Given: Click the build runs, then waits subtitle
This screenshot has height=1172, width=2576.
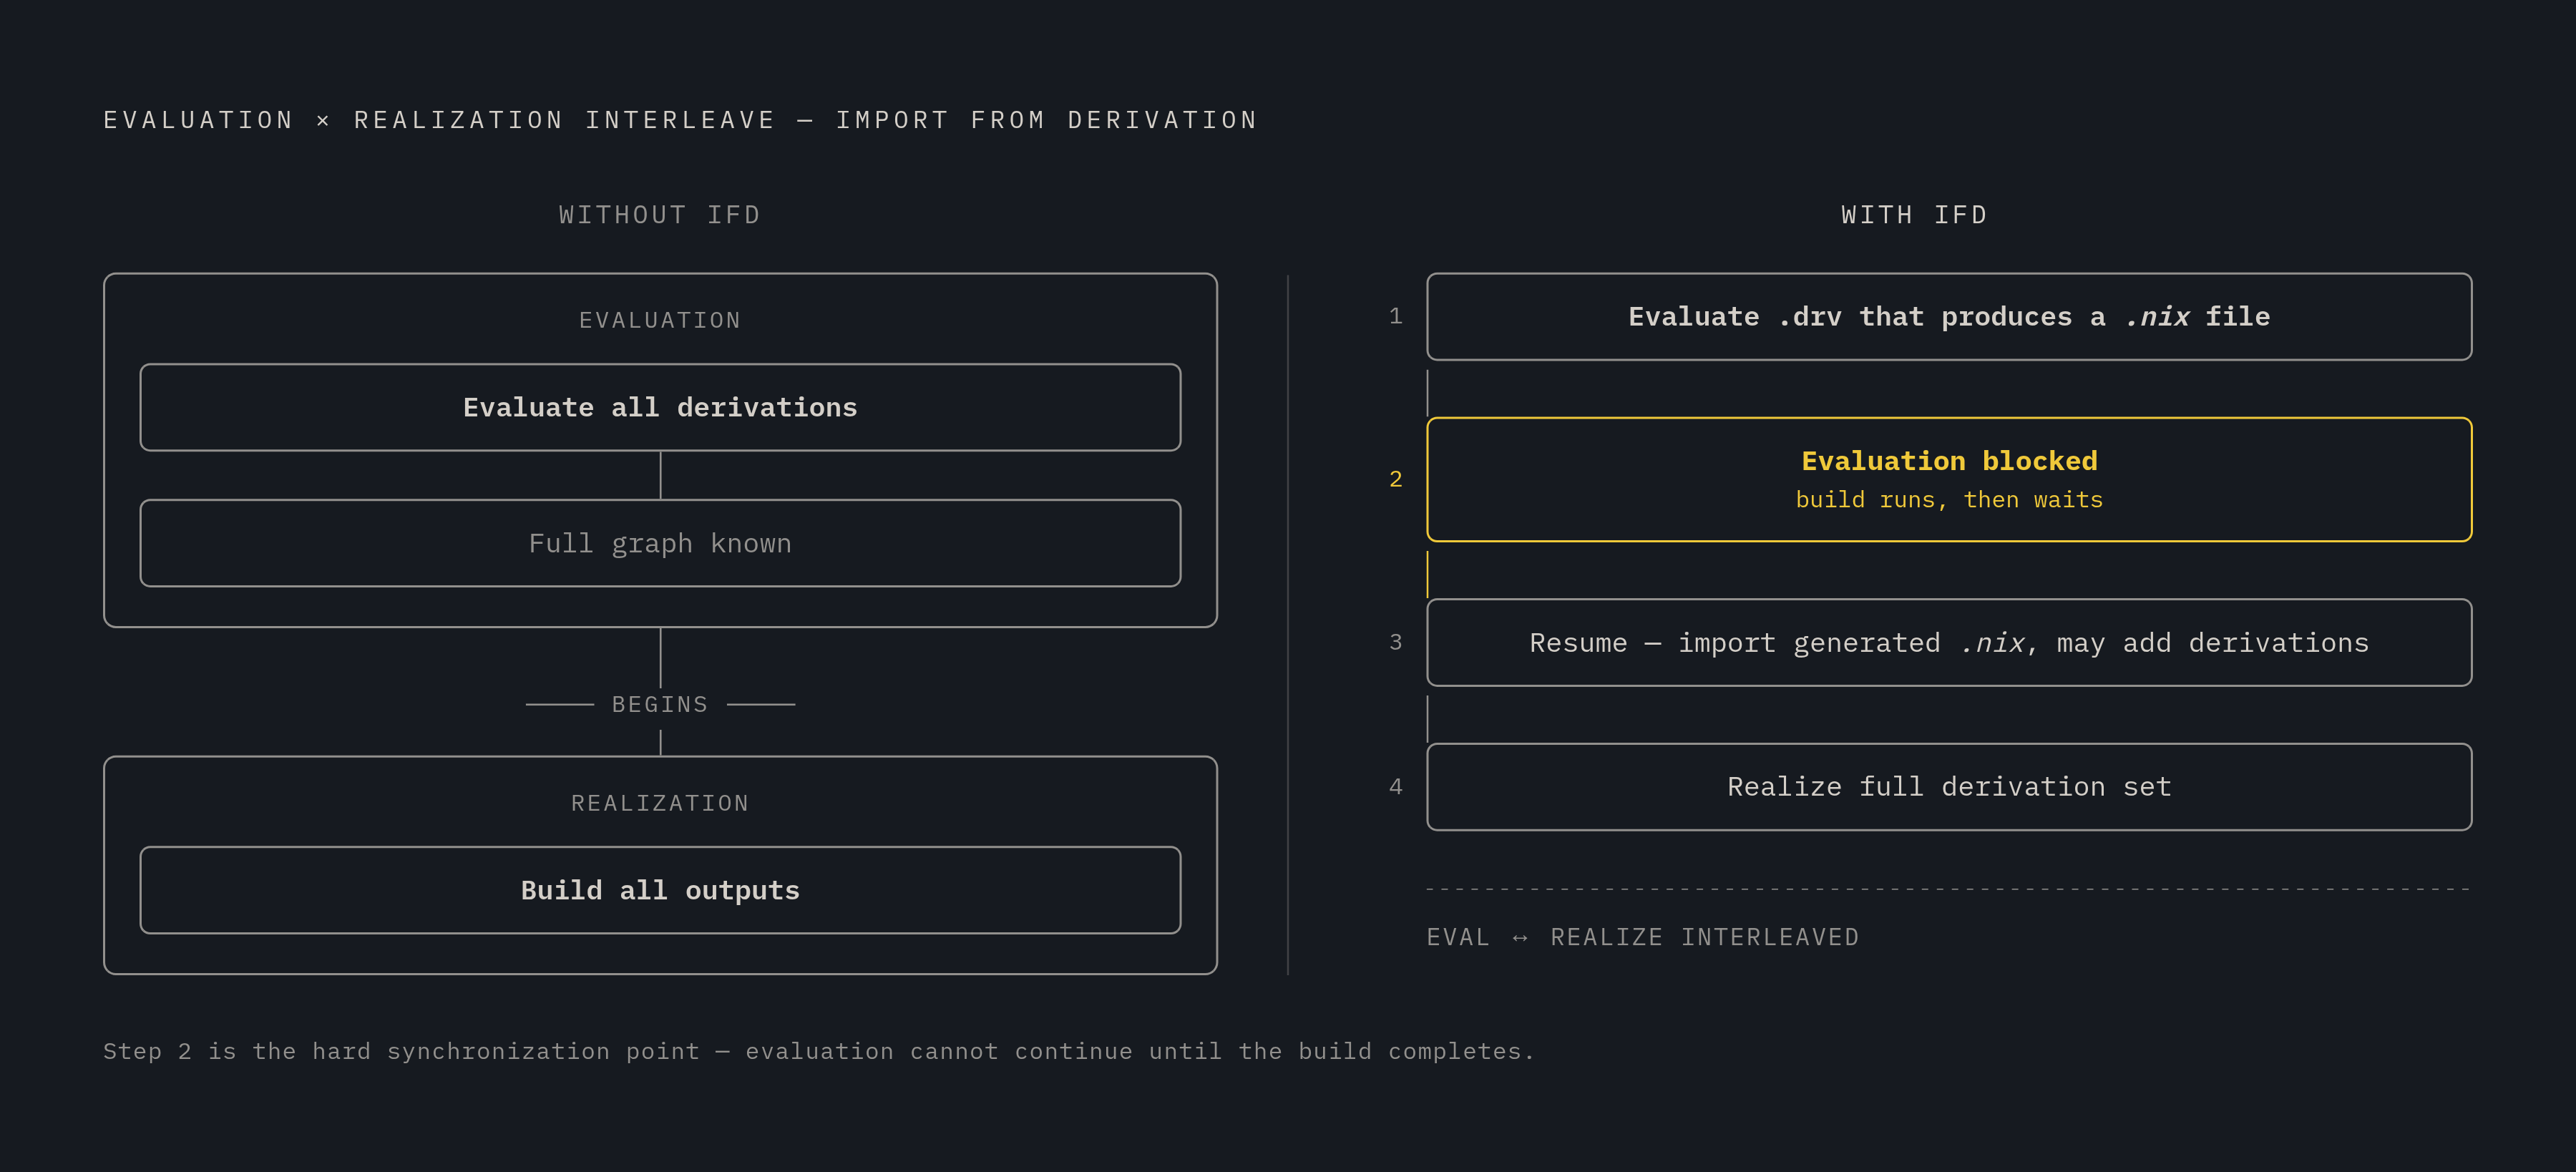Looking at the screenshot, I should tap(1949, 500).
